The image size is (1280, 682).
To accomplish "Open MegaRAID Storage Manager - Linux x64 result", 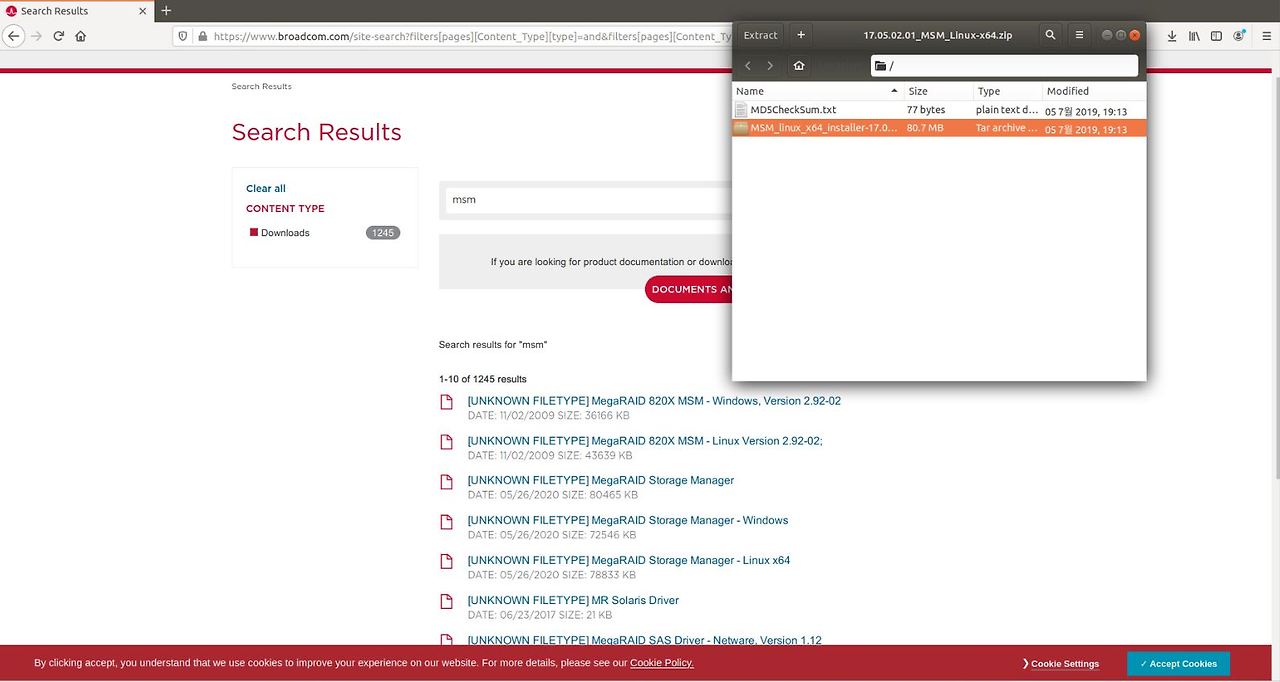I will pos(628,561).
